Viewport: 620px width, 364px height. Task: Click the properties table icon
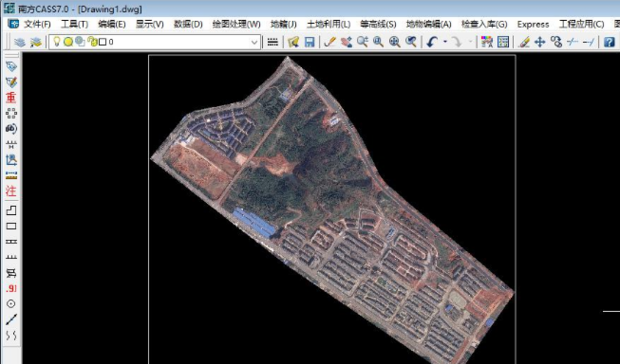click(x=503, y=42)
